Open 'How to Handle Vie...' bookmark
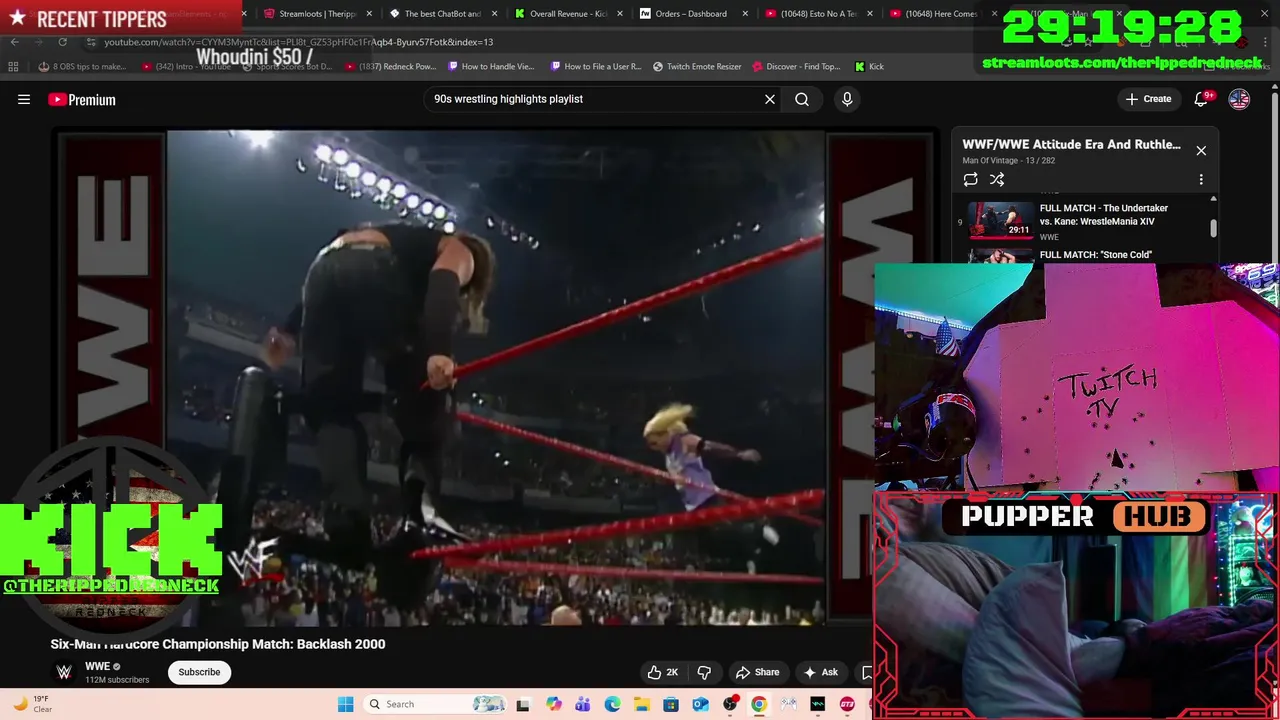The image size is (1280, 720). (x=491, y=67)
